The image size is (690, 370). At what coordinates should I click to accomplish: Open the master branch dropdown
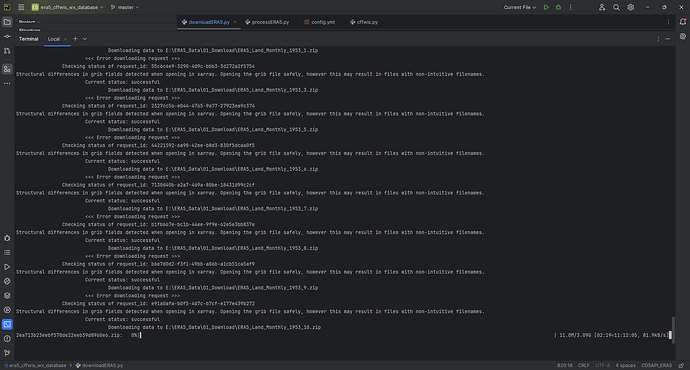coord(125,7)
